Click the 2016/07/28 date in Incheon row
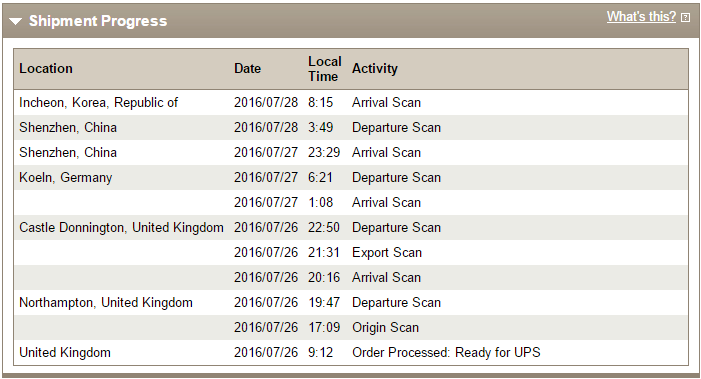Screen dimensions: 701x379 point(266,102)
